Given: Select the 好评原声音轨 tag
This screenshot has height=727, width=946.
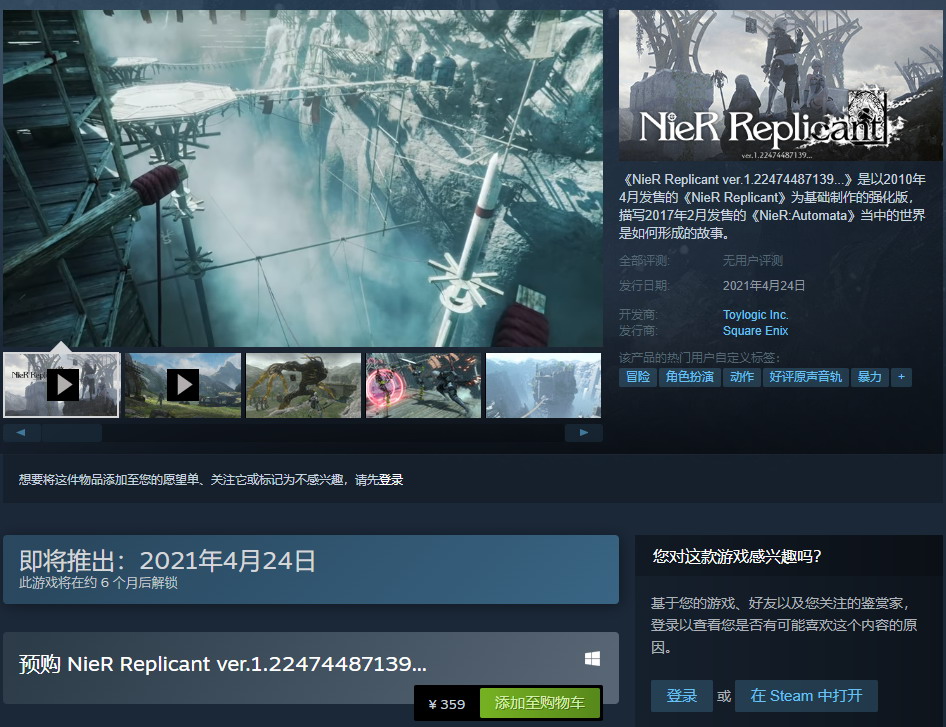Looking at the screenshot, I should click(x=805, y=377).
